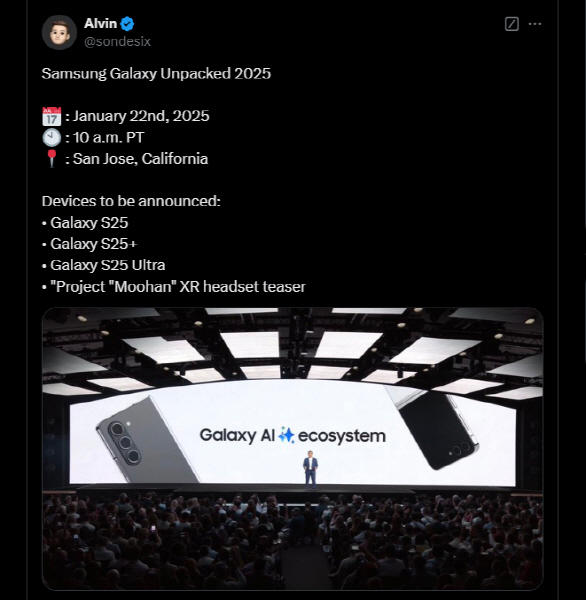Open the @sondesix handle link
The image size is (586, 600).
click(118, 41)
